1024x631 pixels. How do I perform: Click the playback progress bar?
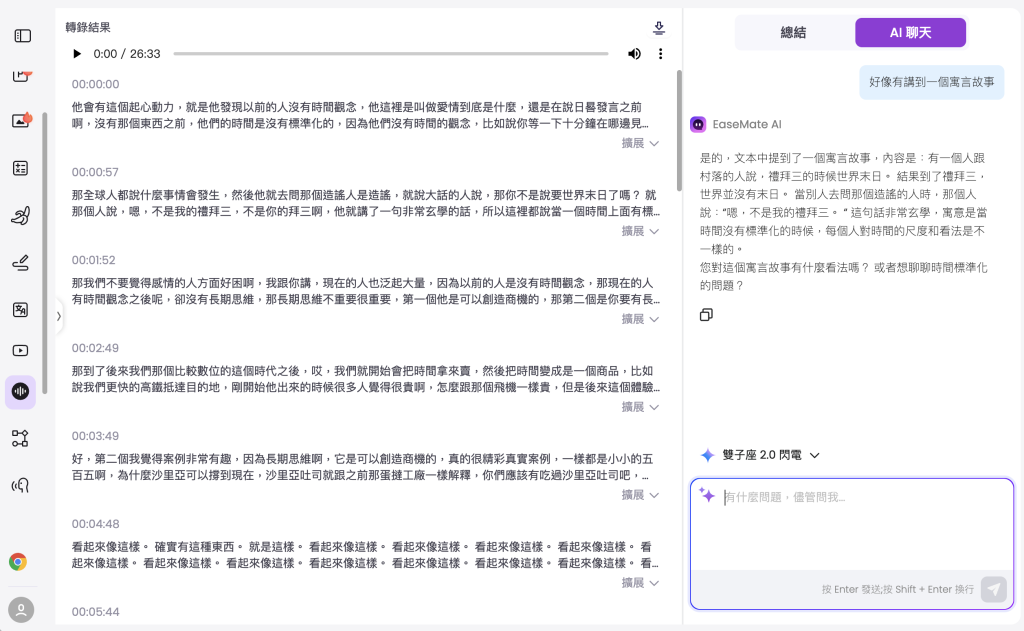pos(390,54)
